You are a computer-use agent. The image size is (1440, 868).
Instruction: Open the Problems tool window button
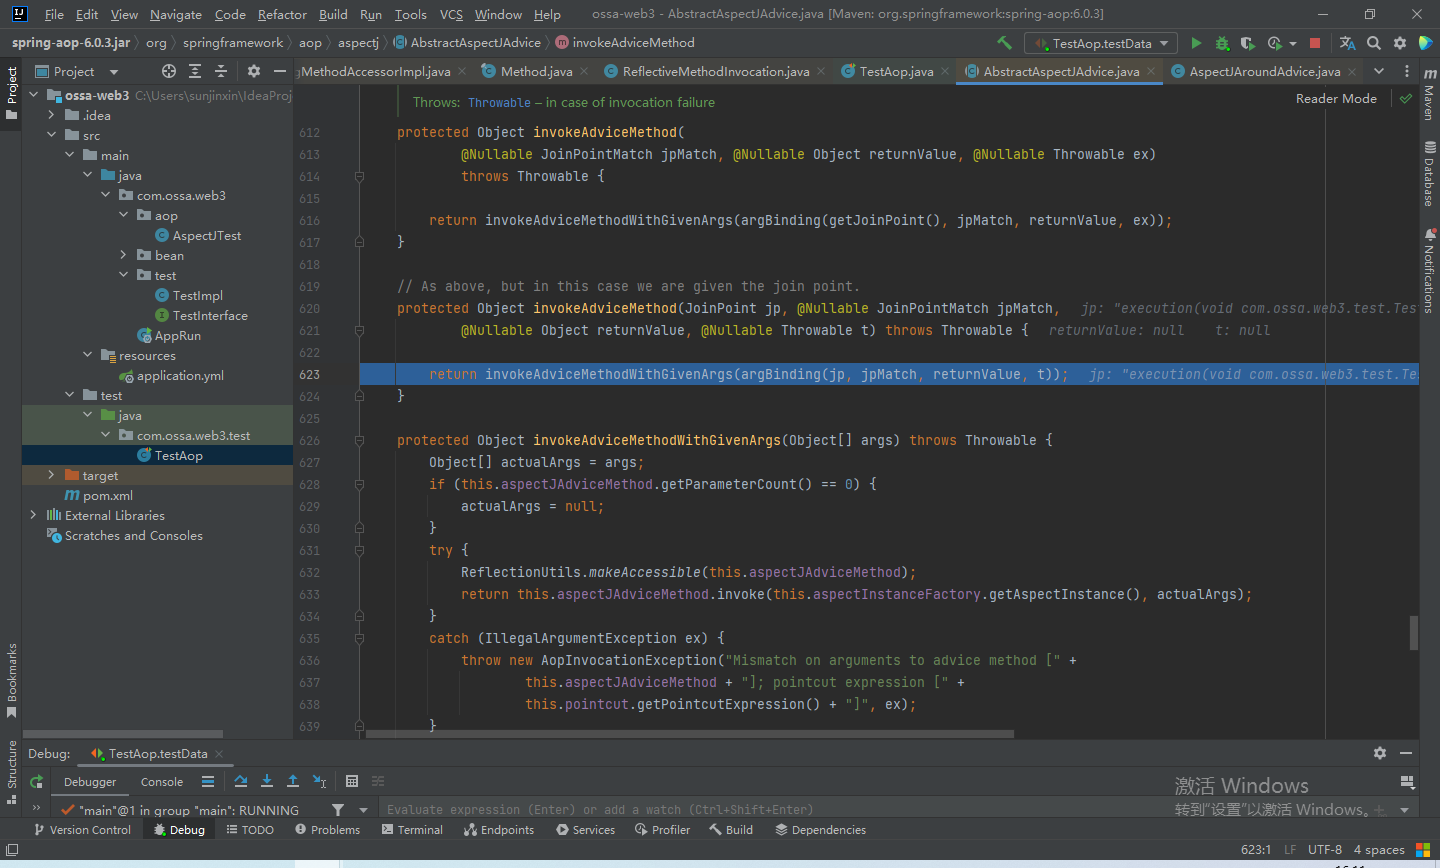(x=328, y=829)
